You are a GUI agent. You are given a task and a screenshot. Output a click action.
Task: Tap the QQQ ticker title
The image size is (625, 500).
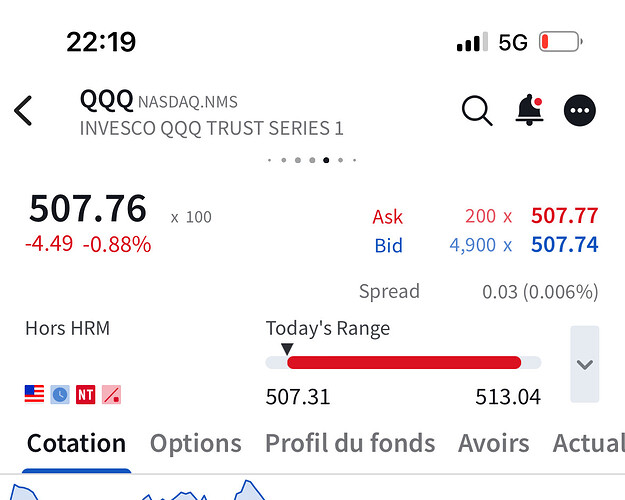106,100
